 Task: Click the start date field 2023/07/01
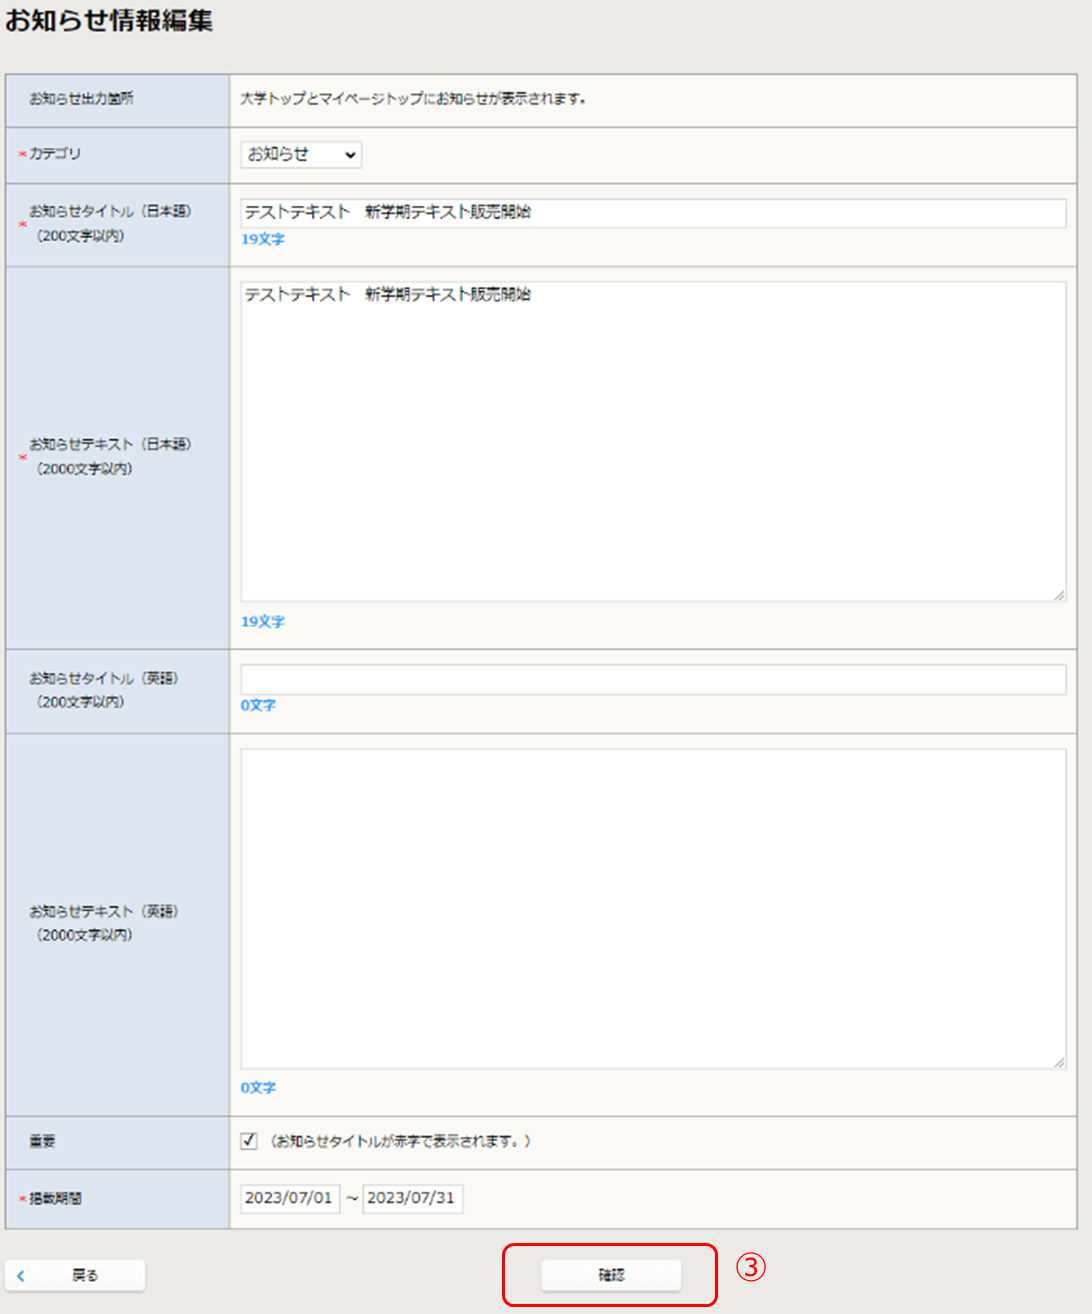coord(289,1198)
